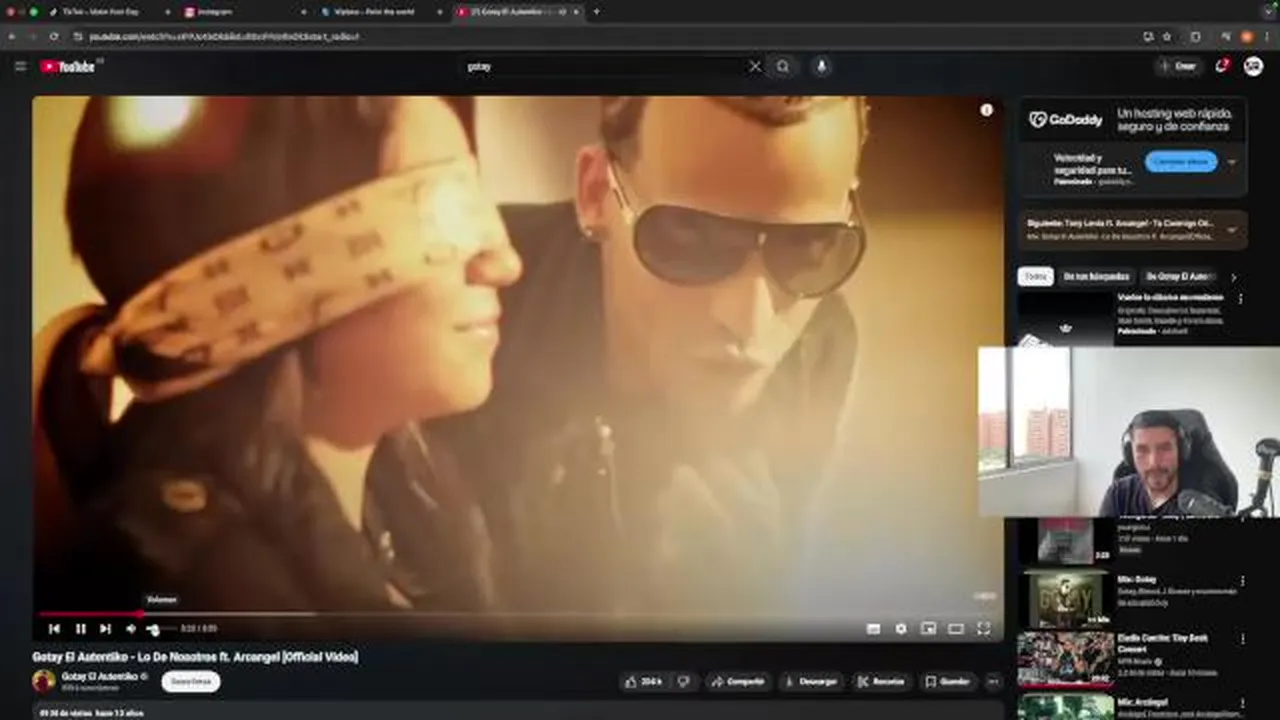The image size is (1280, 720).
Task: Open YouTube notifications bell
Action: [1221, 66]
